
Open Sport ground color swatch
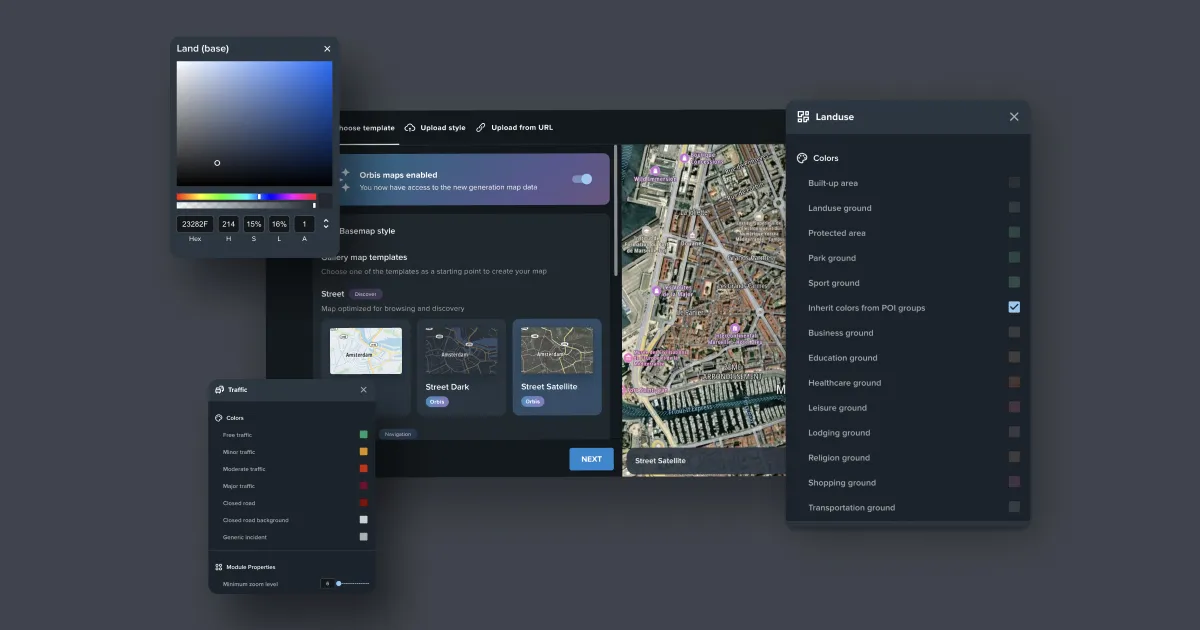pyautogui.click(x=1014, y=283)
